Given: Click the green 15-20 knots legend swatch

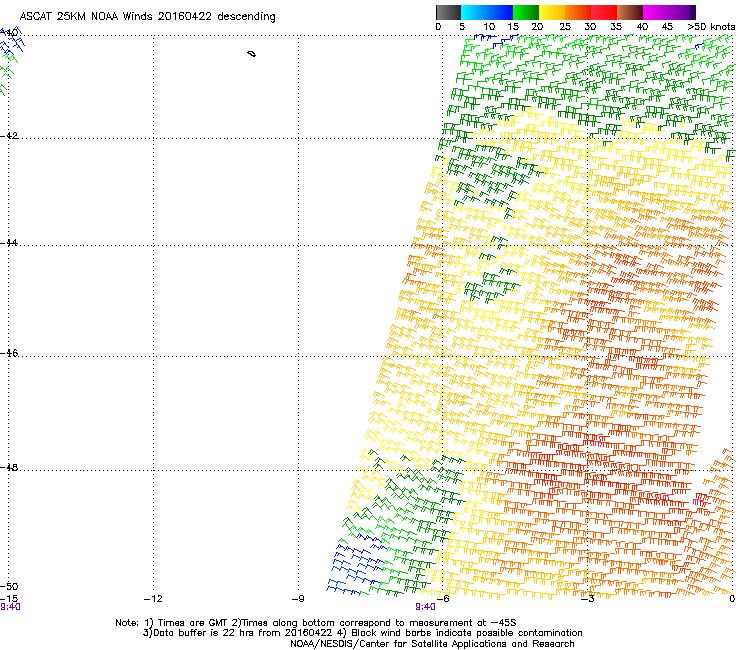Looking at the screenshot, I should click(x=526, y=12).
